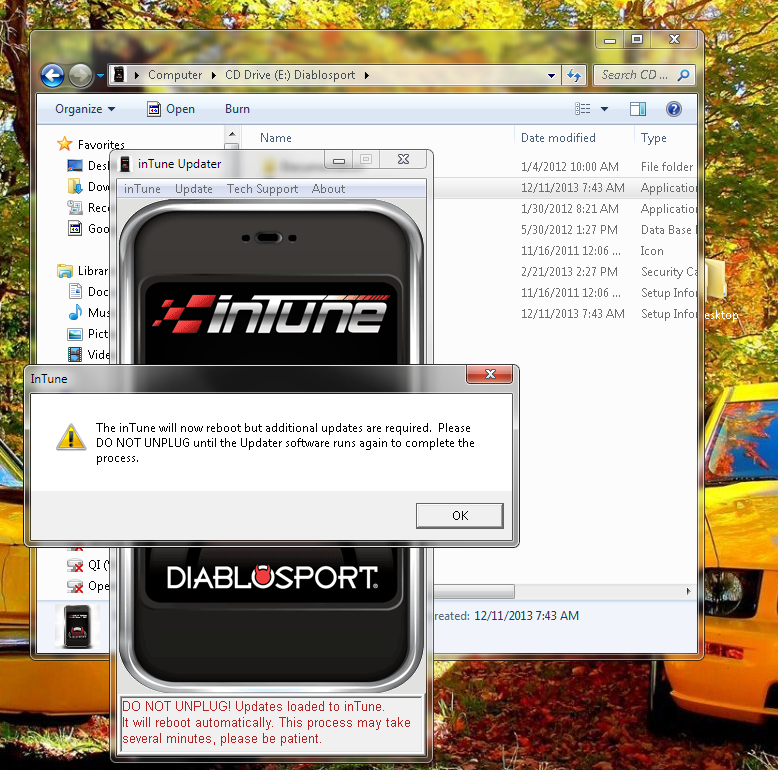The height and width of the screenshot is (770, 778).
Task: Open the Update menu in inTune Updater
Action: 194,189
